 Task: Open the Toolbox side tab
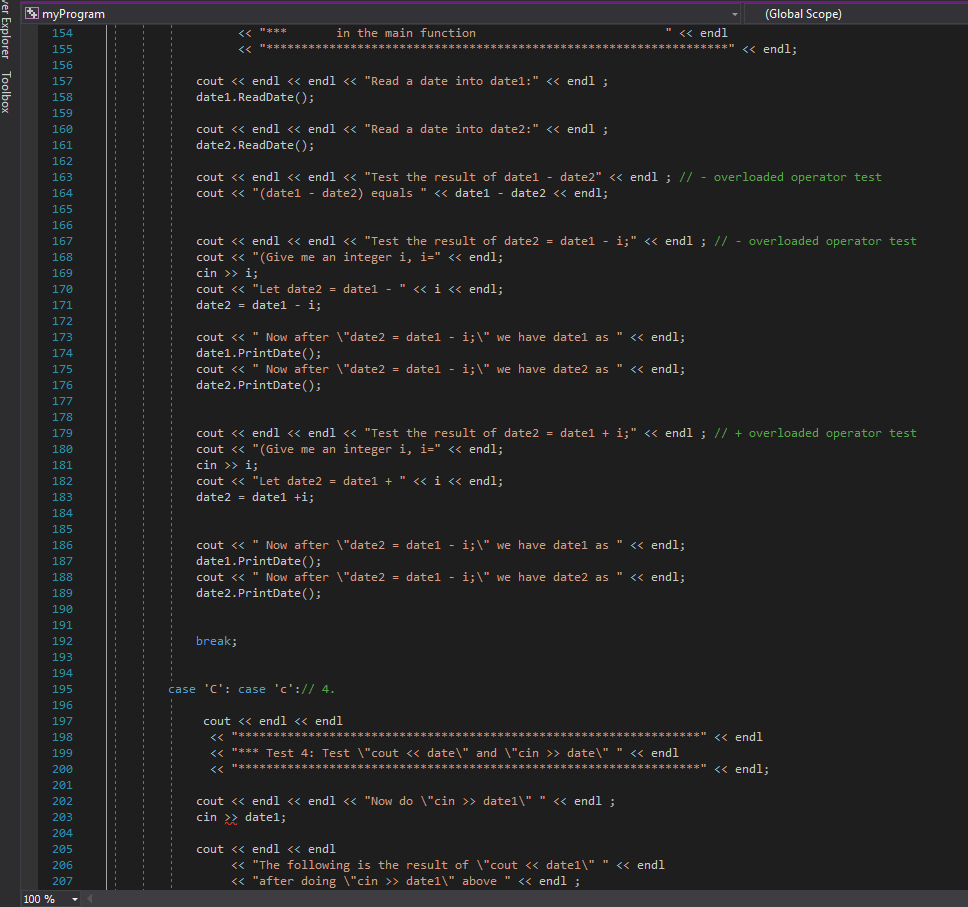pyautogui.click(x=8, y=92)
